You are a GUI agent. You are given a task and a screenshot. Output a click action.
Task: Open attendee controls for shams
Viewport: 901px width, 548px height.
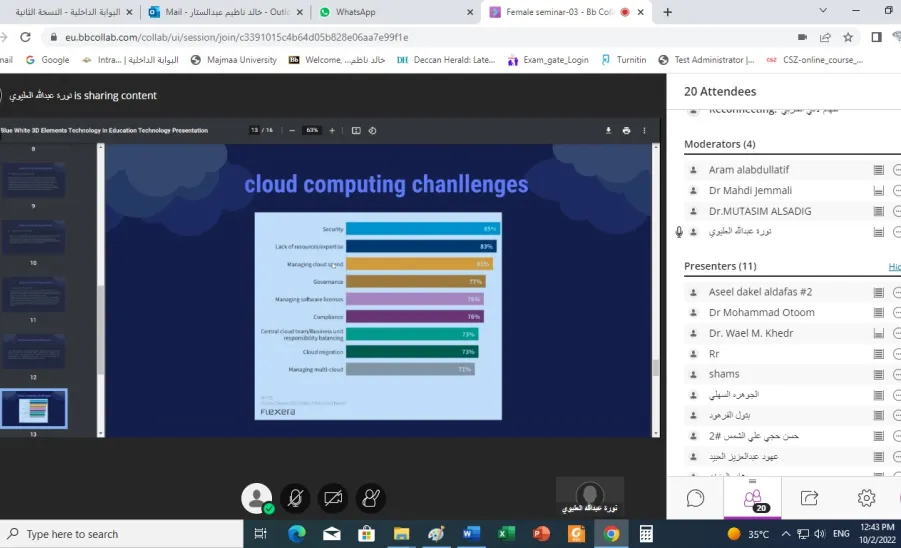pos(896,375)
